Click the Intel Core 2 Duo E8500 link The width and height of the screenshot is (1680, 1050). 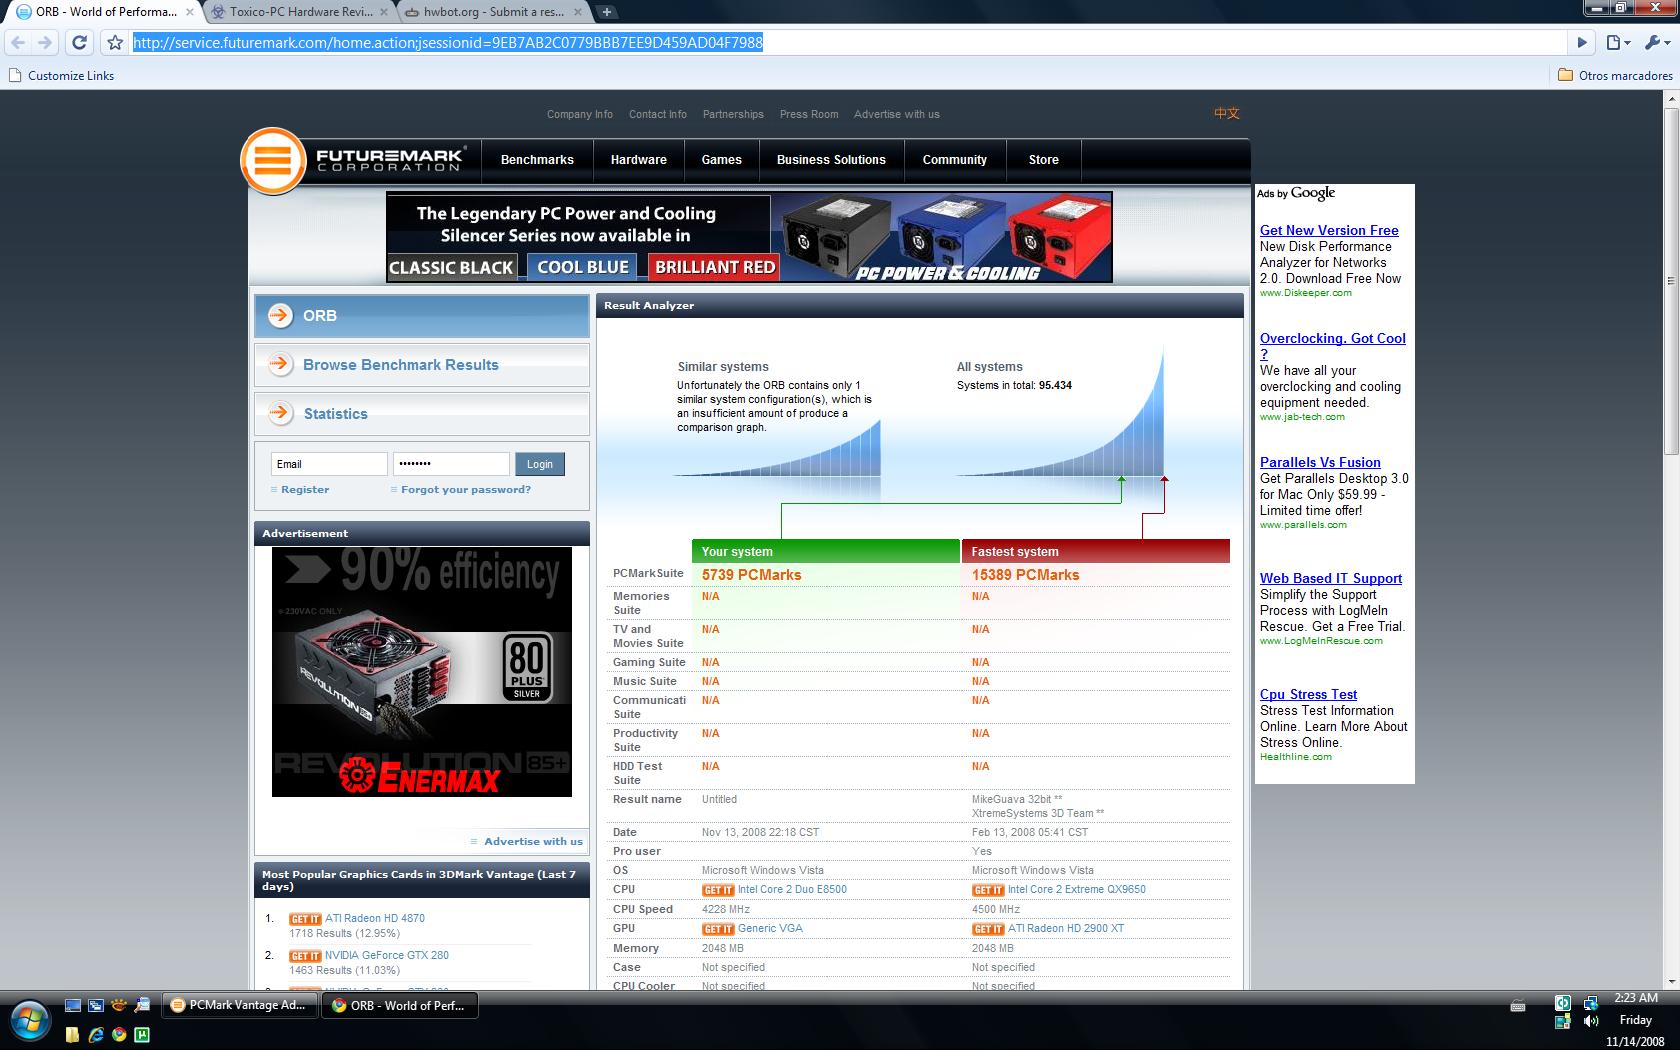pyautogui.click(x=792, y=890)
